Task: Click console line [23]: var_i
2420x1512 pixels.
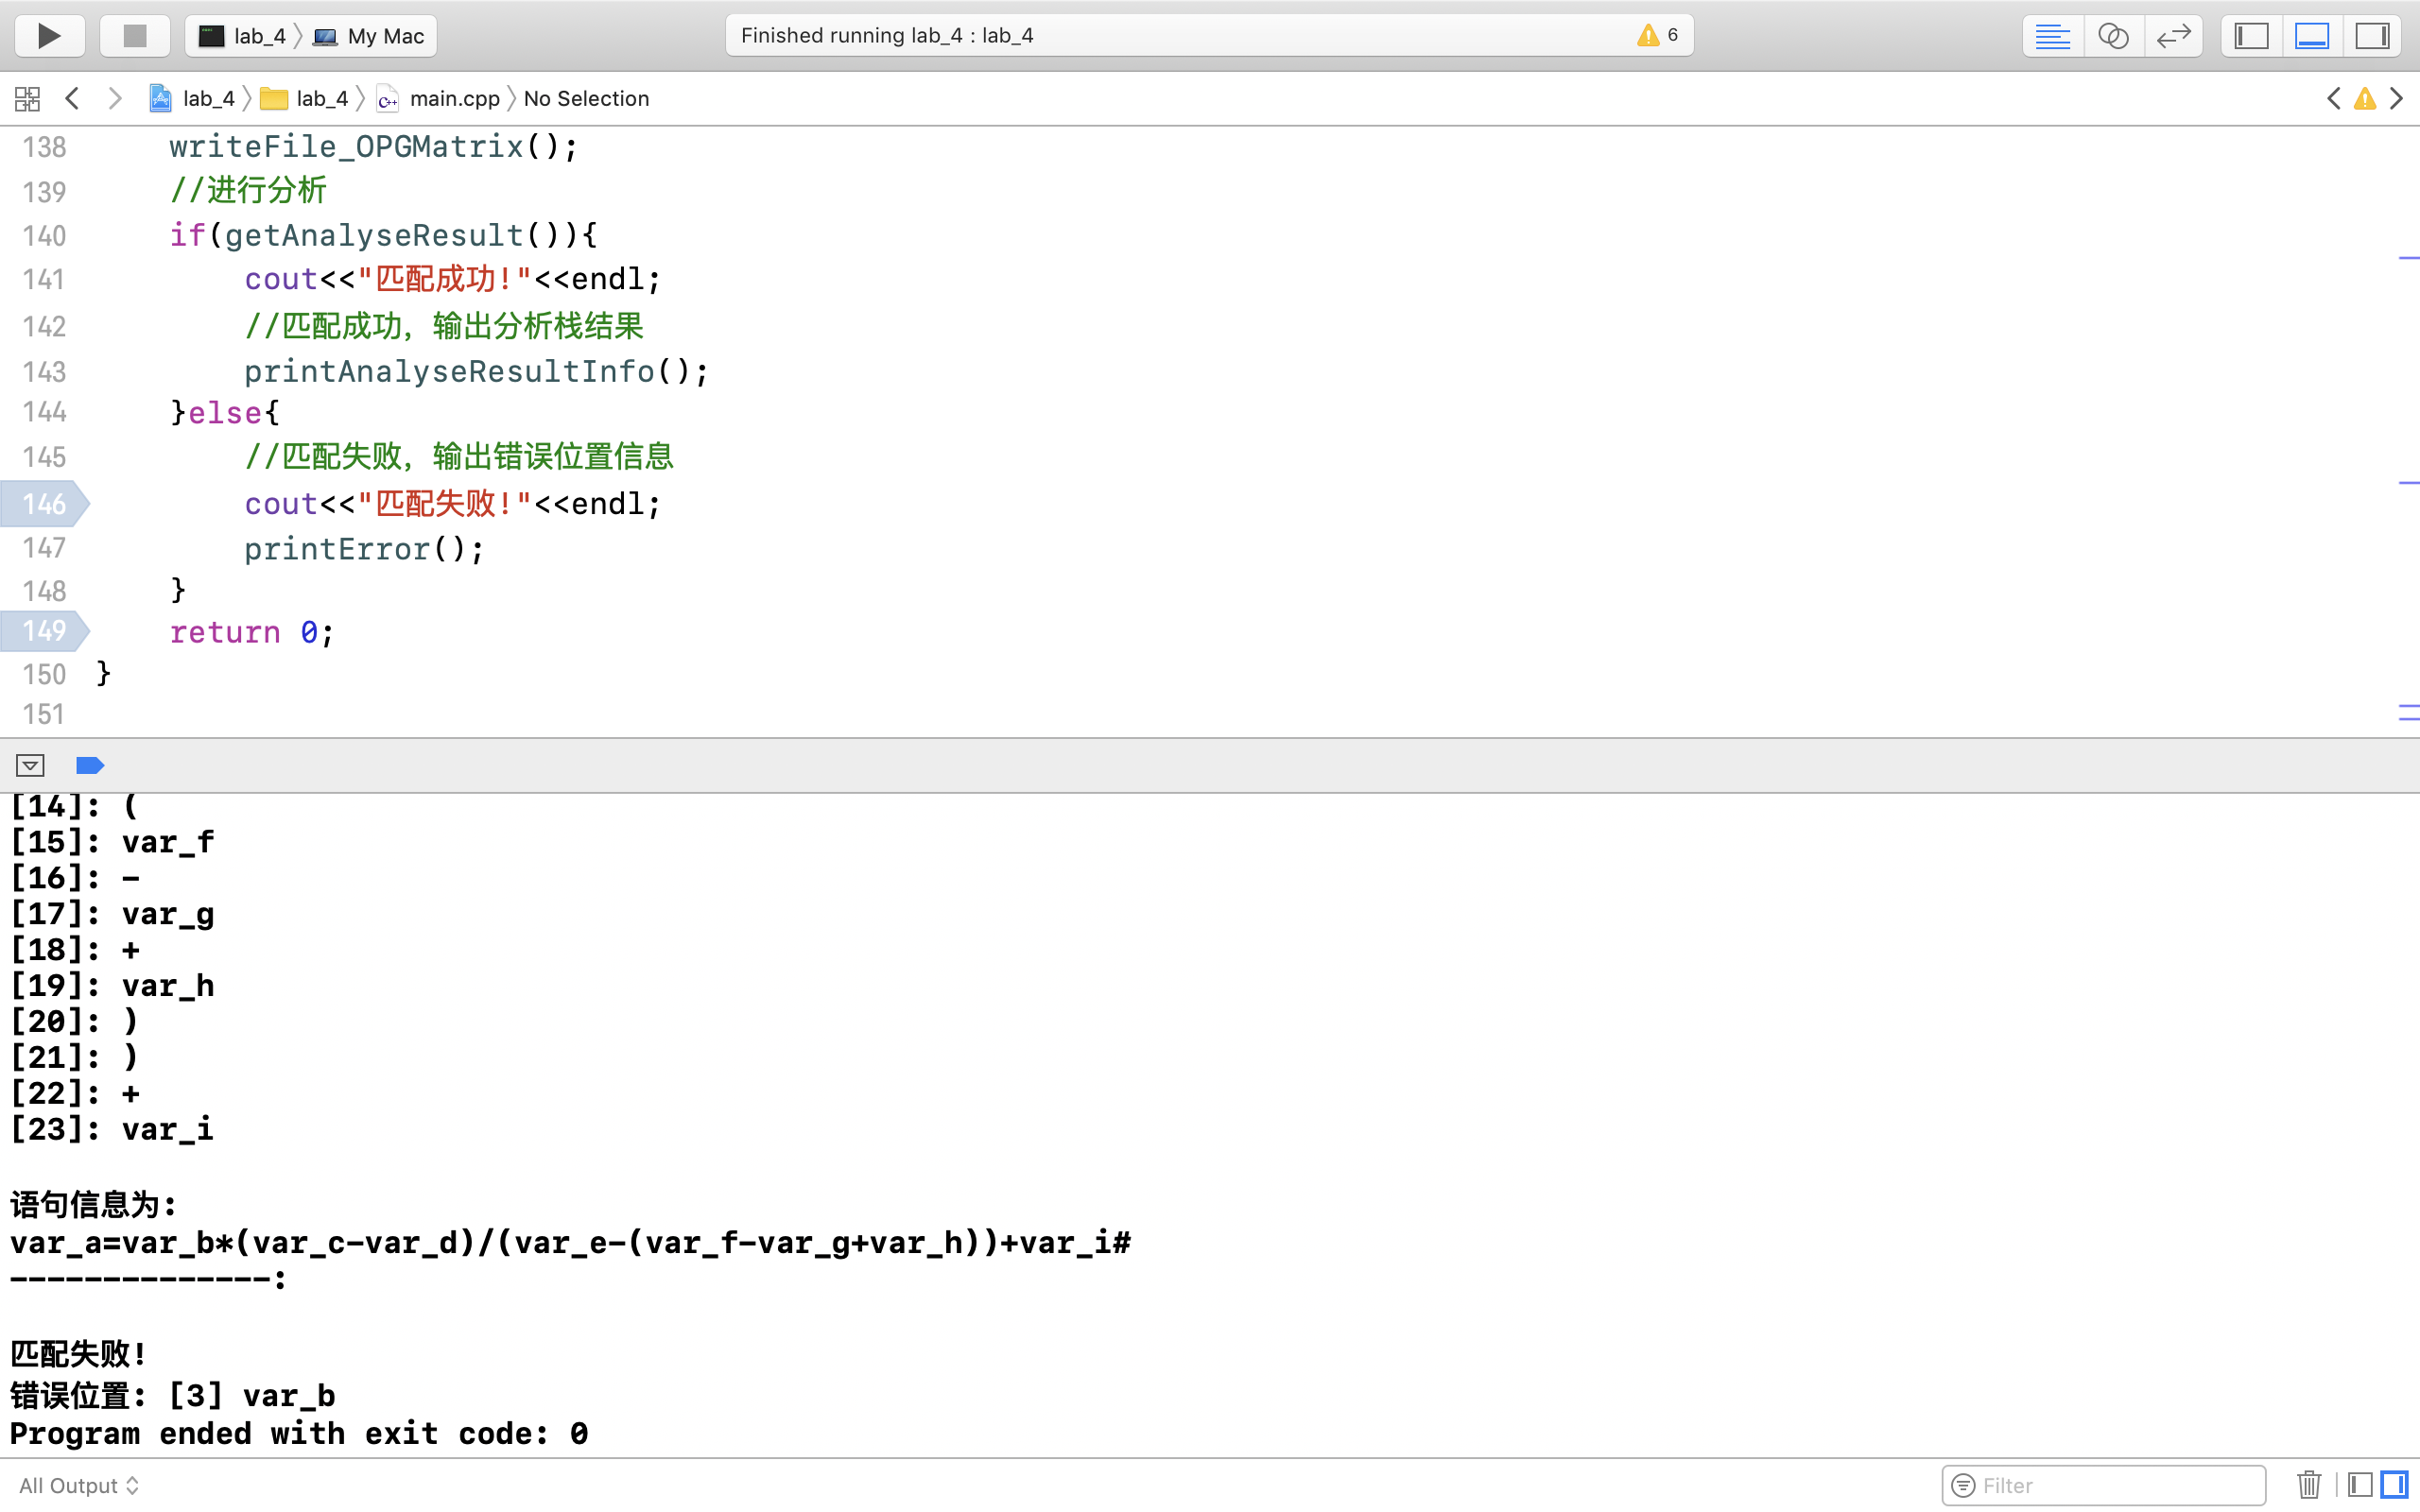Action: click(112, 1129)
